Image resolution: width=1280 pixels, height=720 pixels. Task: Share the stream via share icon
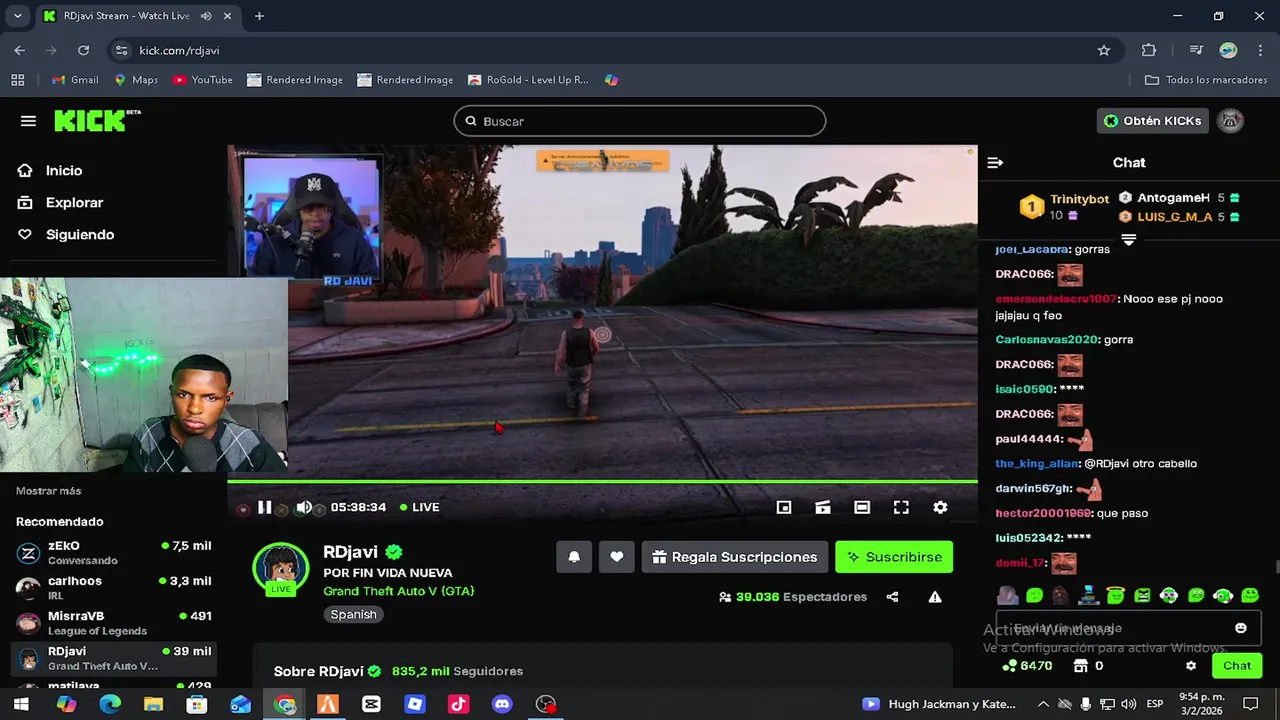point(892,597)
